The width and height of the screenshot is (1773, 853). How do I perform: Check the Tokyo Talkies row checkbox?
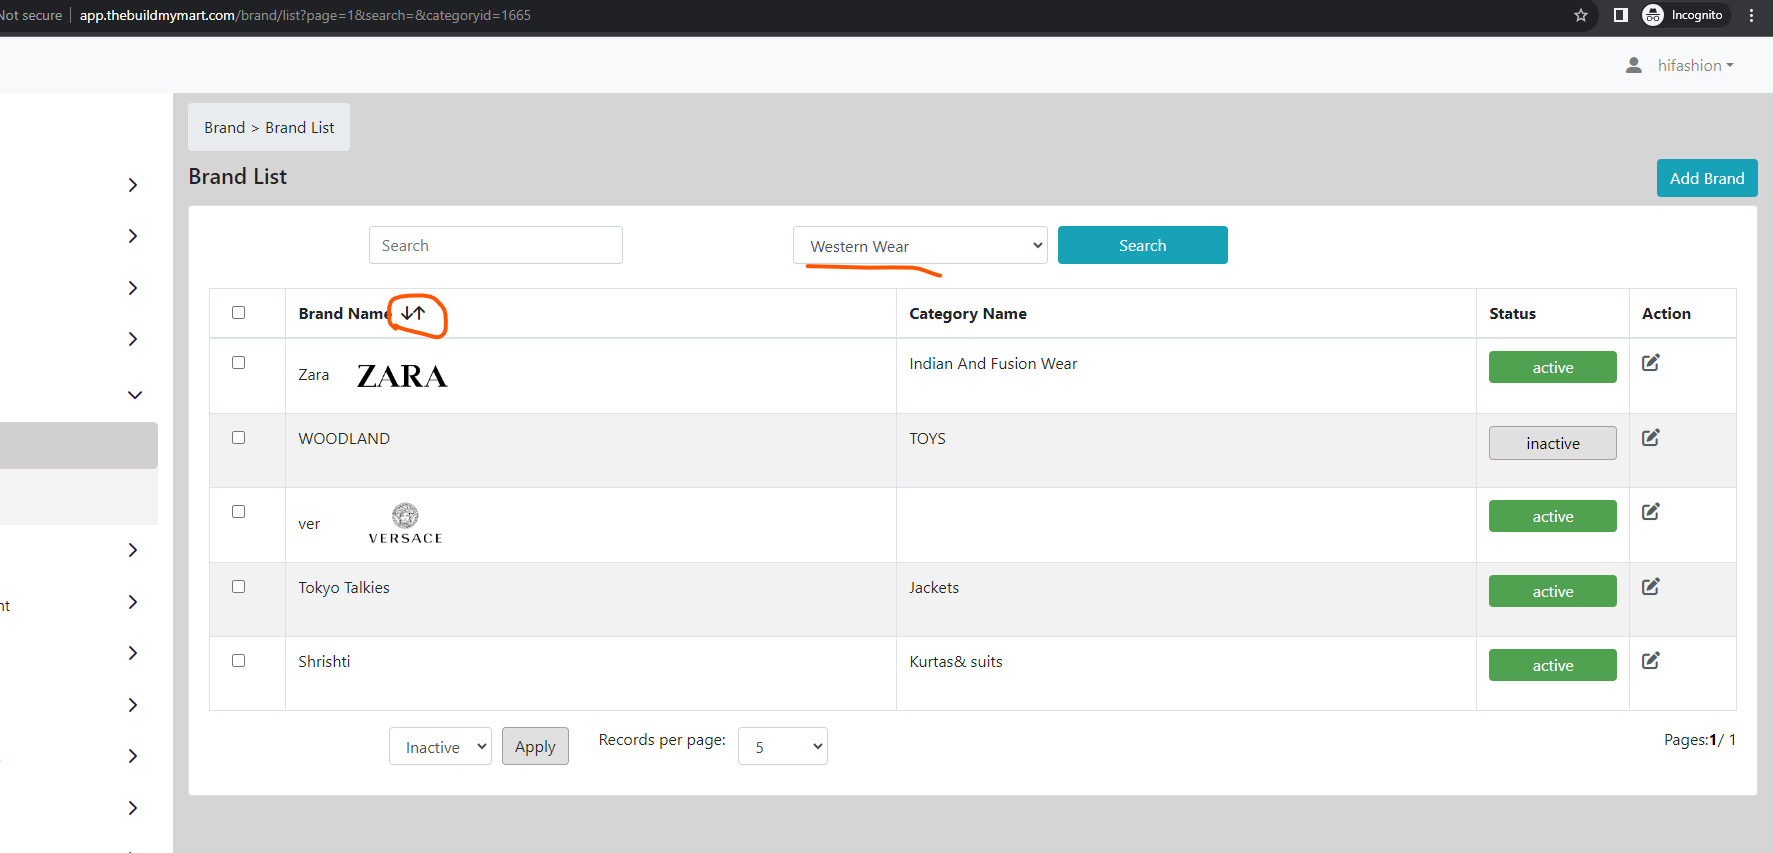238,586
